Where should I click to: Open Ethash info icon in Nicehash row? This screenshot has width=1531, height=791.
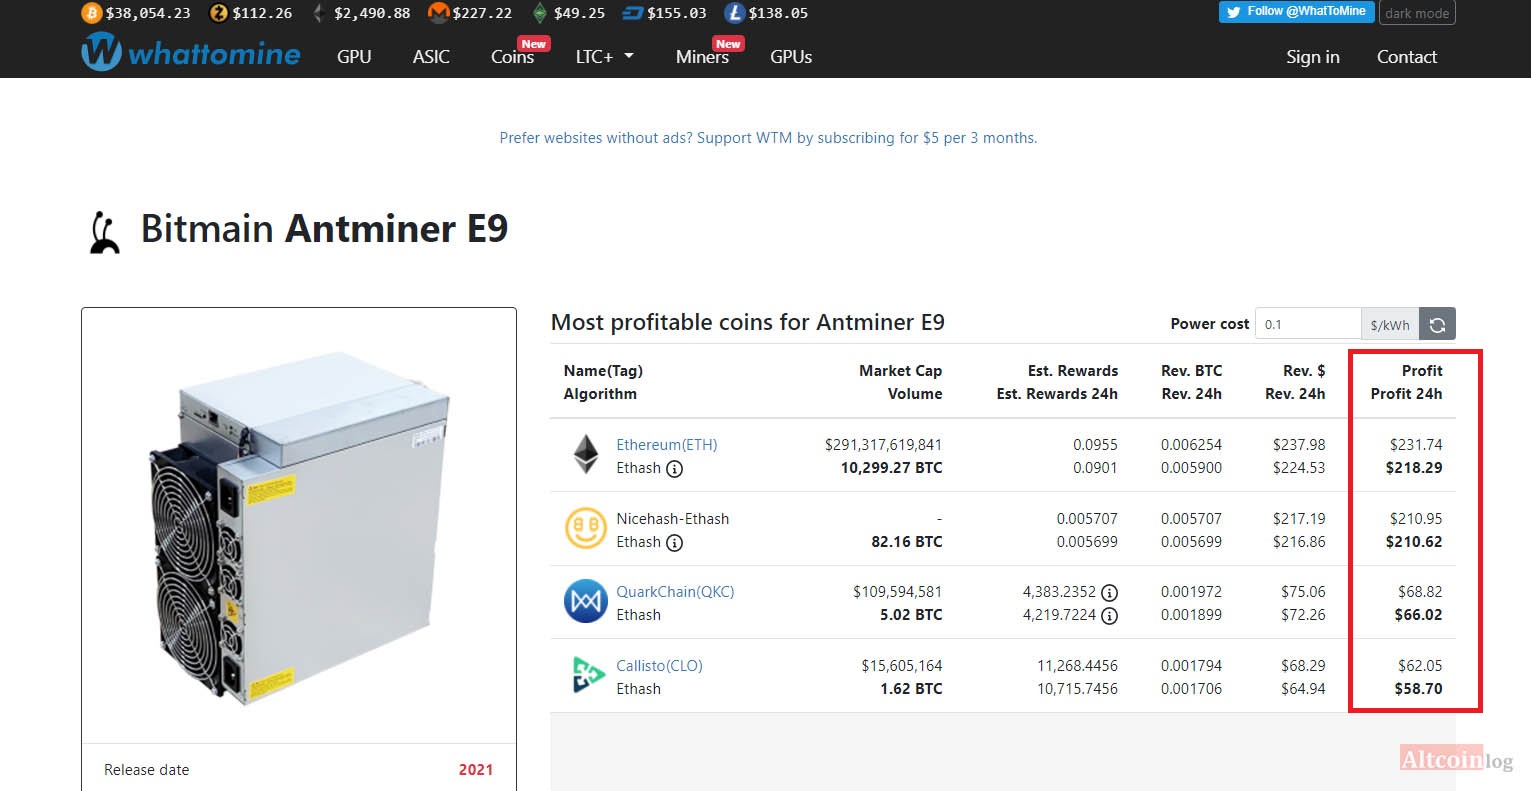click(675, 543)
